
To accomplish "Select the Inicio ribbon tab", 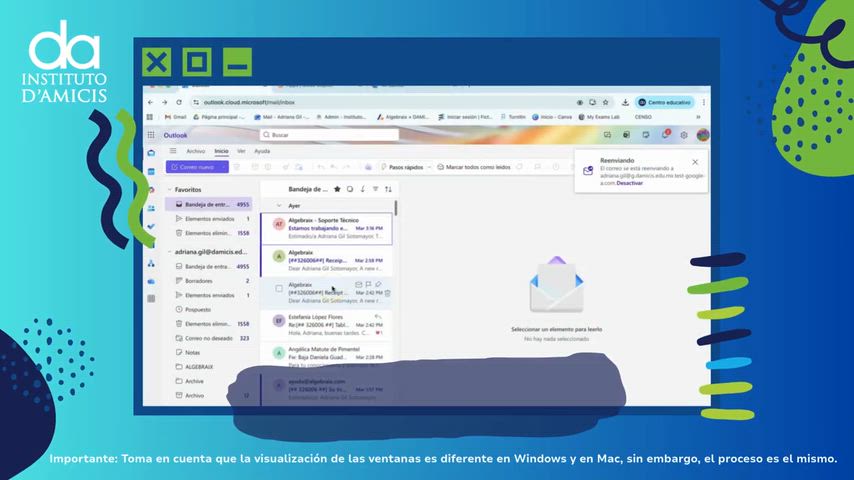I will [x=221, y=151].
